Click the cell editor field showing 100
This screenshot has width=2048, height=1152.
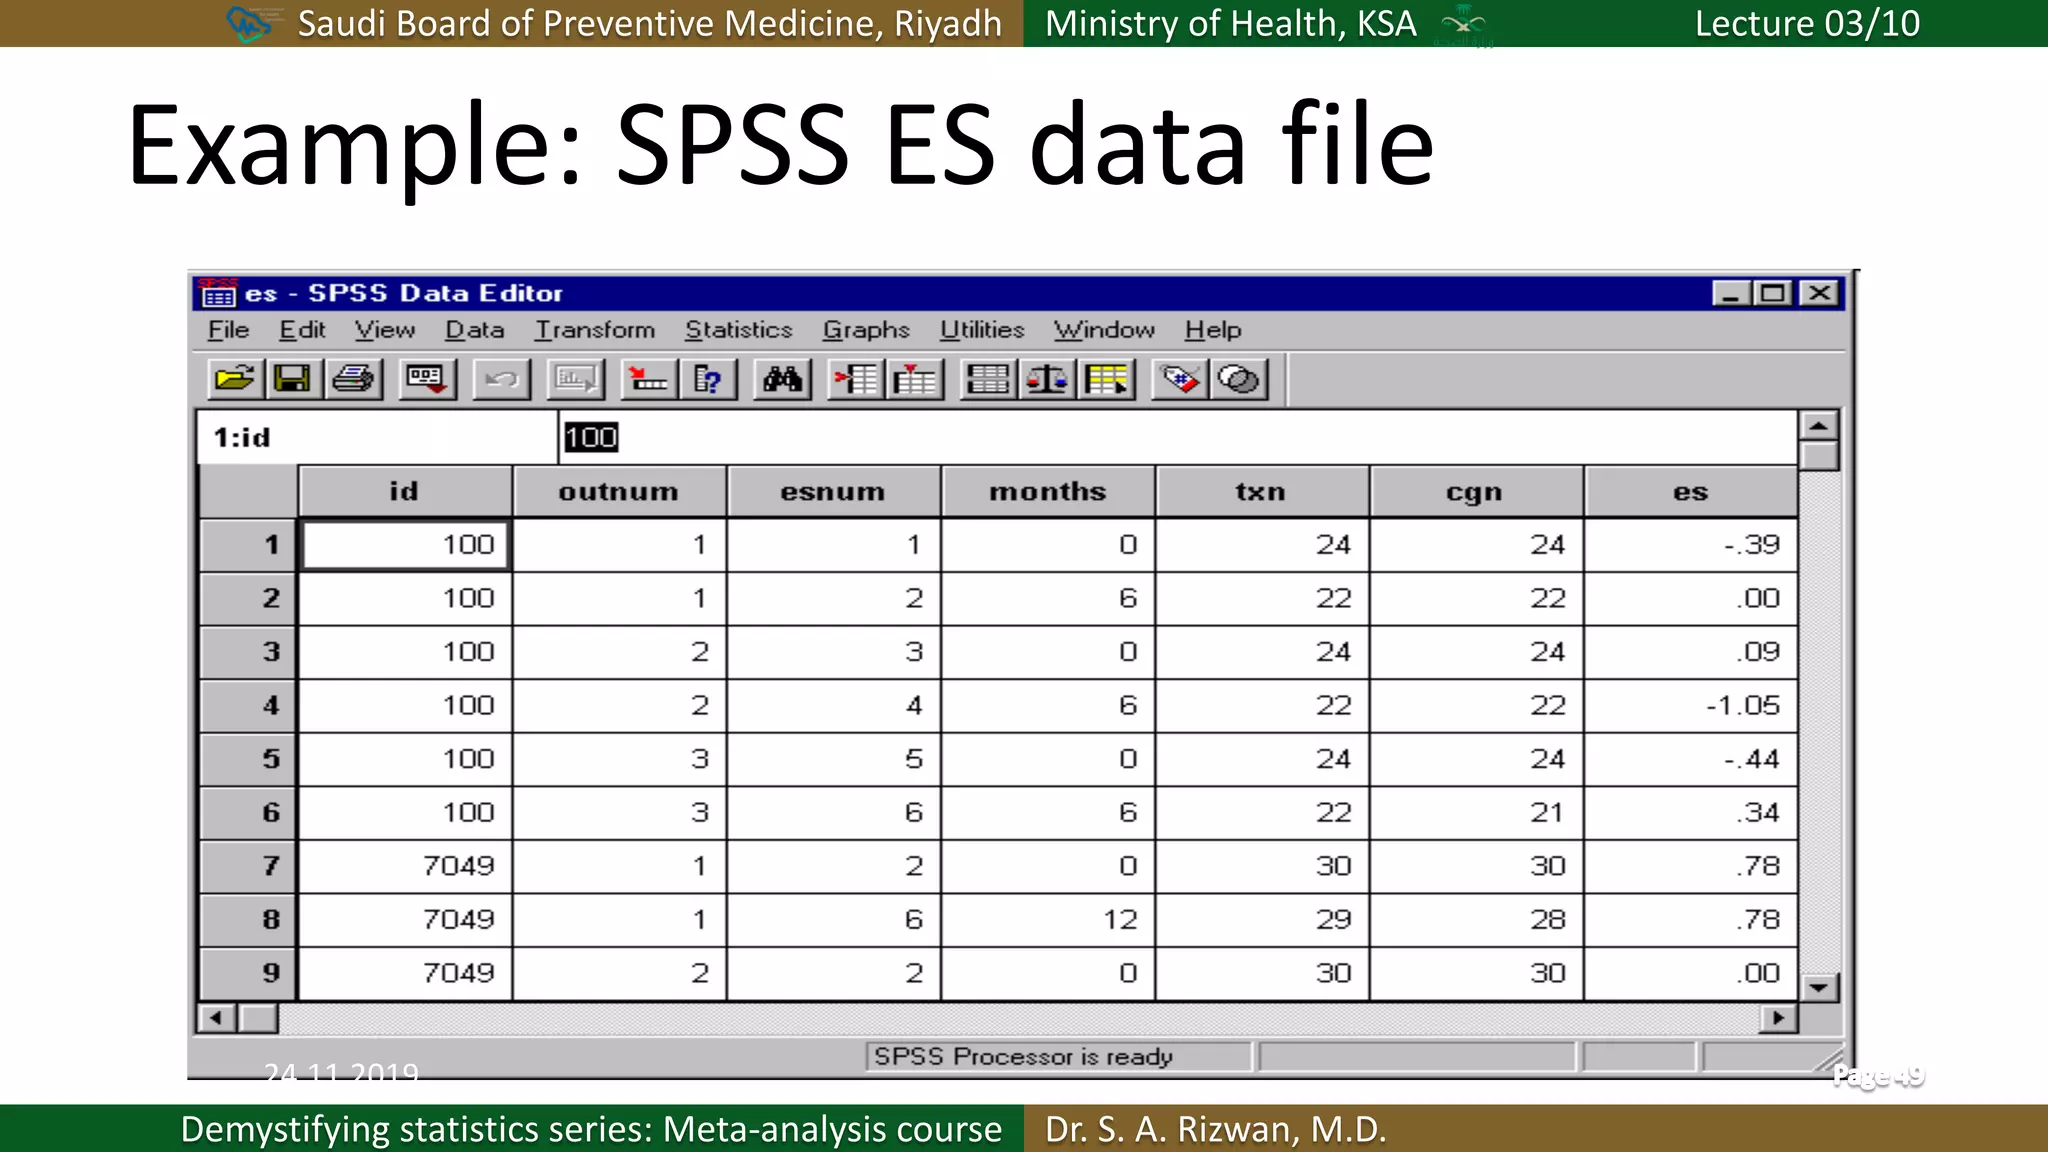(x=1177, y=437)
